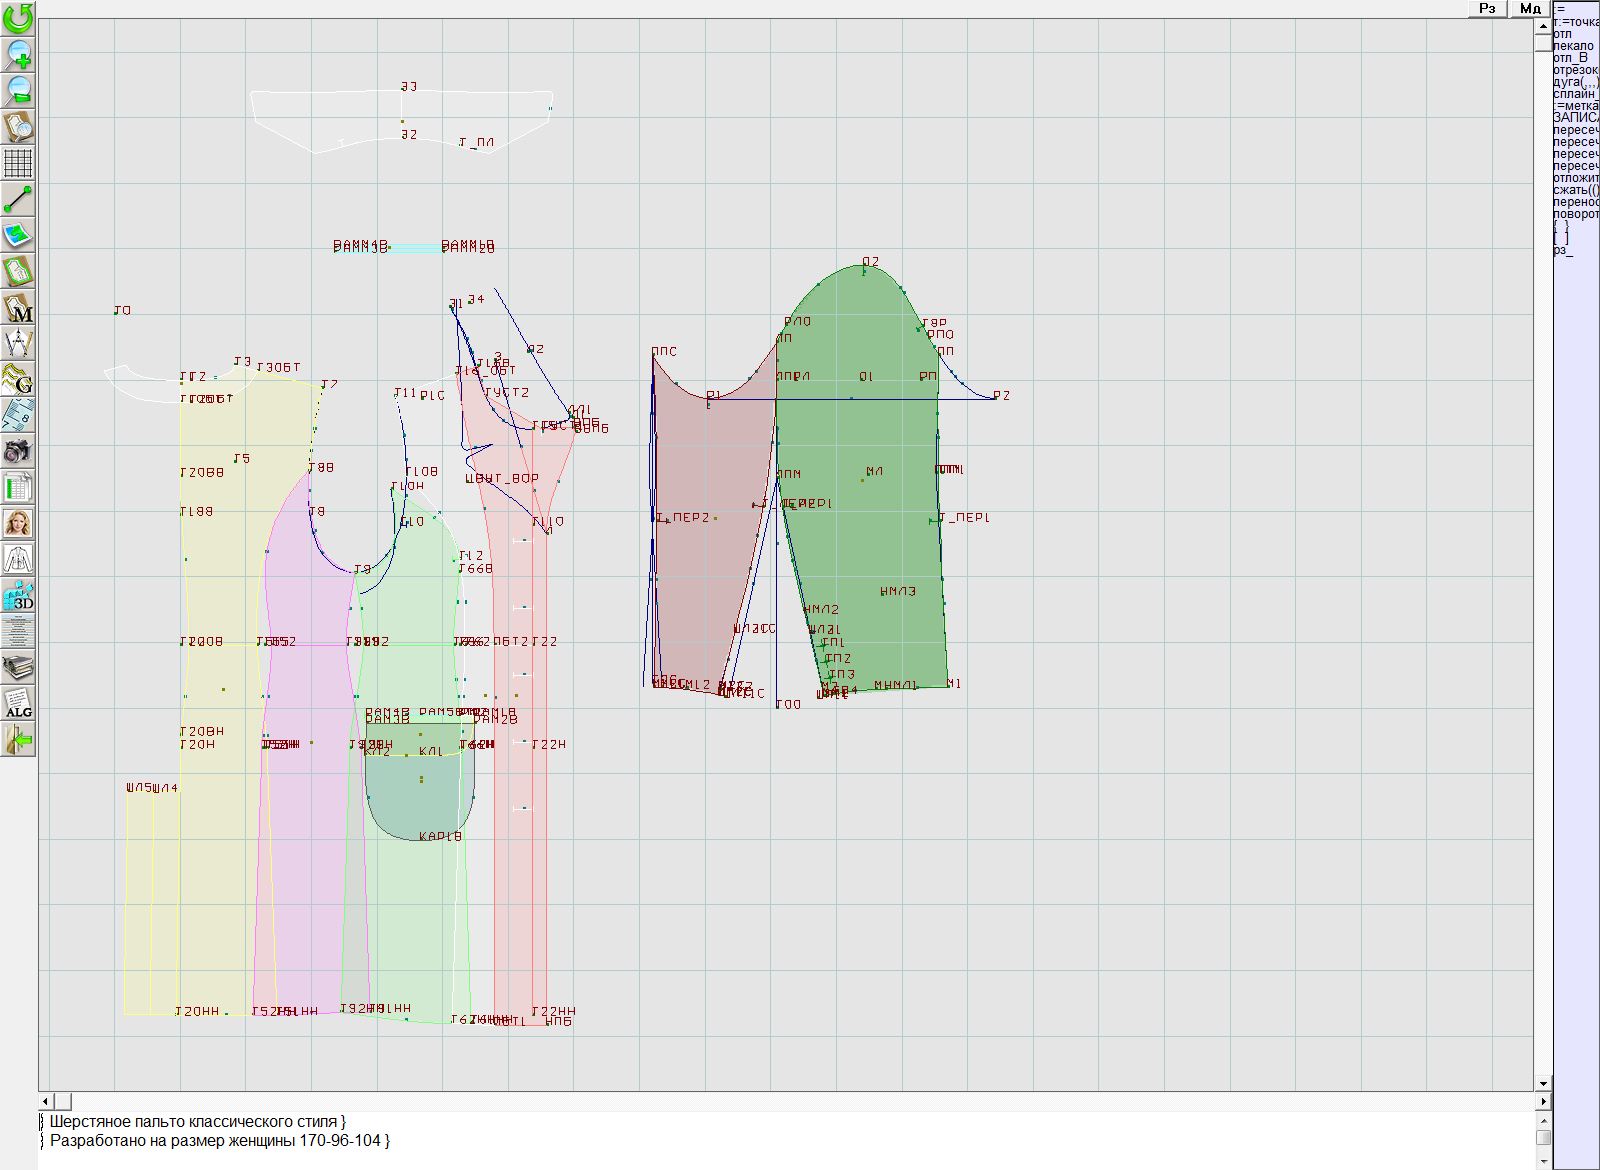This screenshot has width=1600, height=1170.
Task: Open the camera snapshot tool
Action: point(18,451)
